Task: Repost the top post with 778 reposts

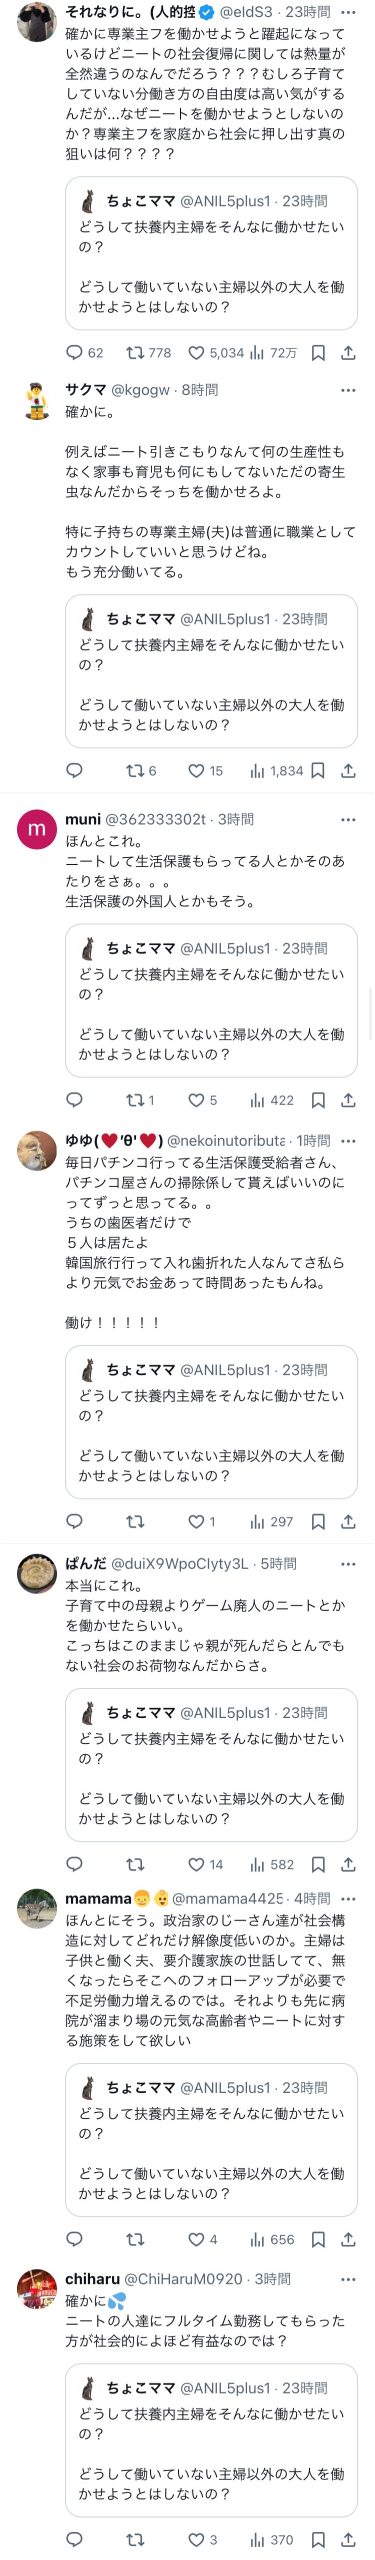Action: point(148,353)
